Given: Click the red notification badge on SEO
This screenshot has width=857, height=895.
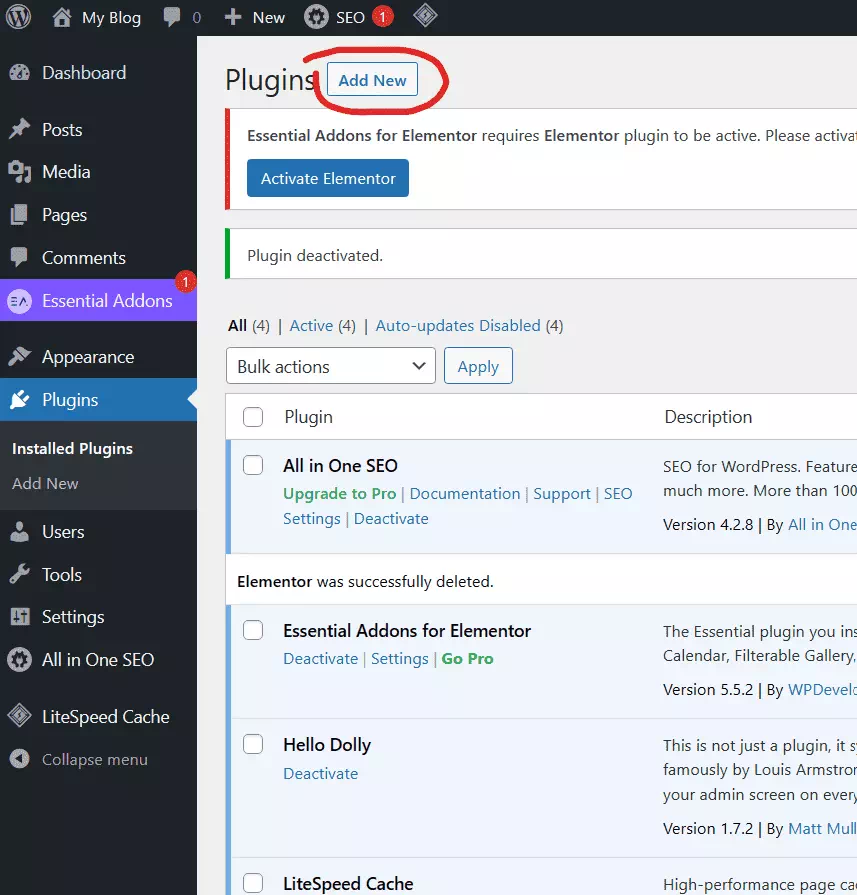Looking at the screenshot, I should pyautogui.click(x=383, y=17).
